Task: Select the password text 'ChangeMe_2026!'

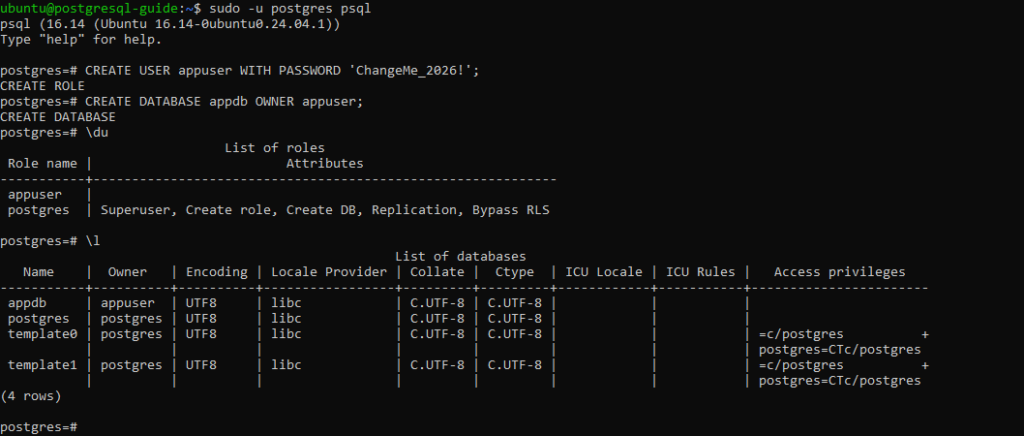Action: 411,70
